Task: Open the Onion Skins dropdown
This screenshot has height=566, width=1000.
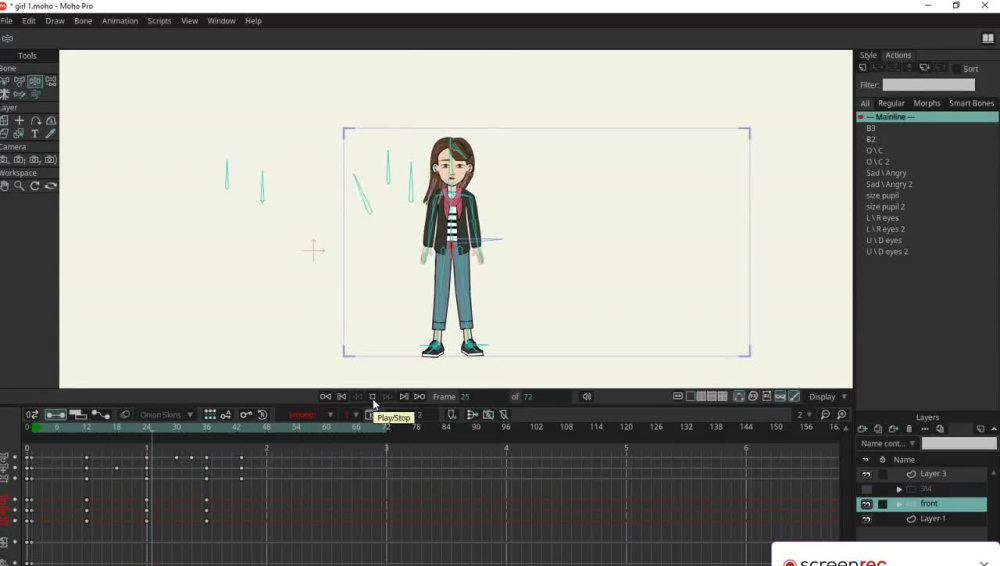Action: [x=166, y=415]
